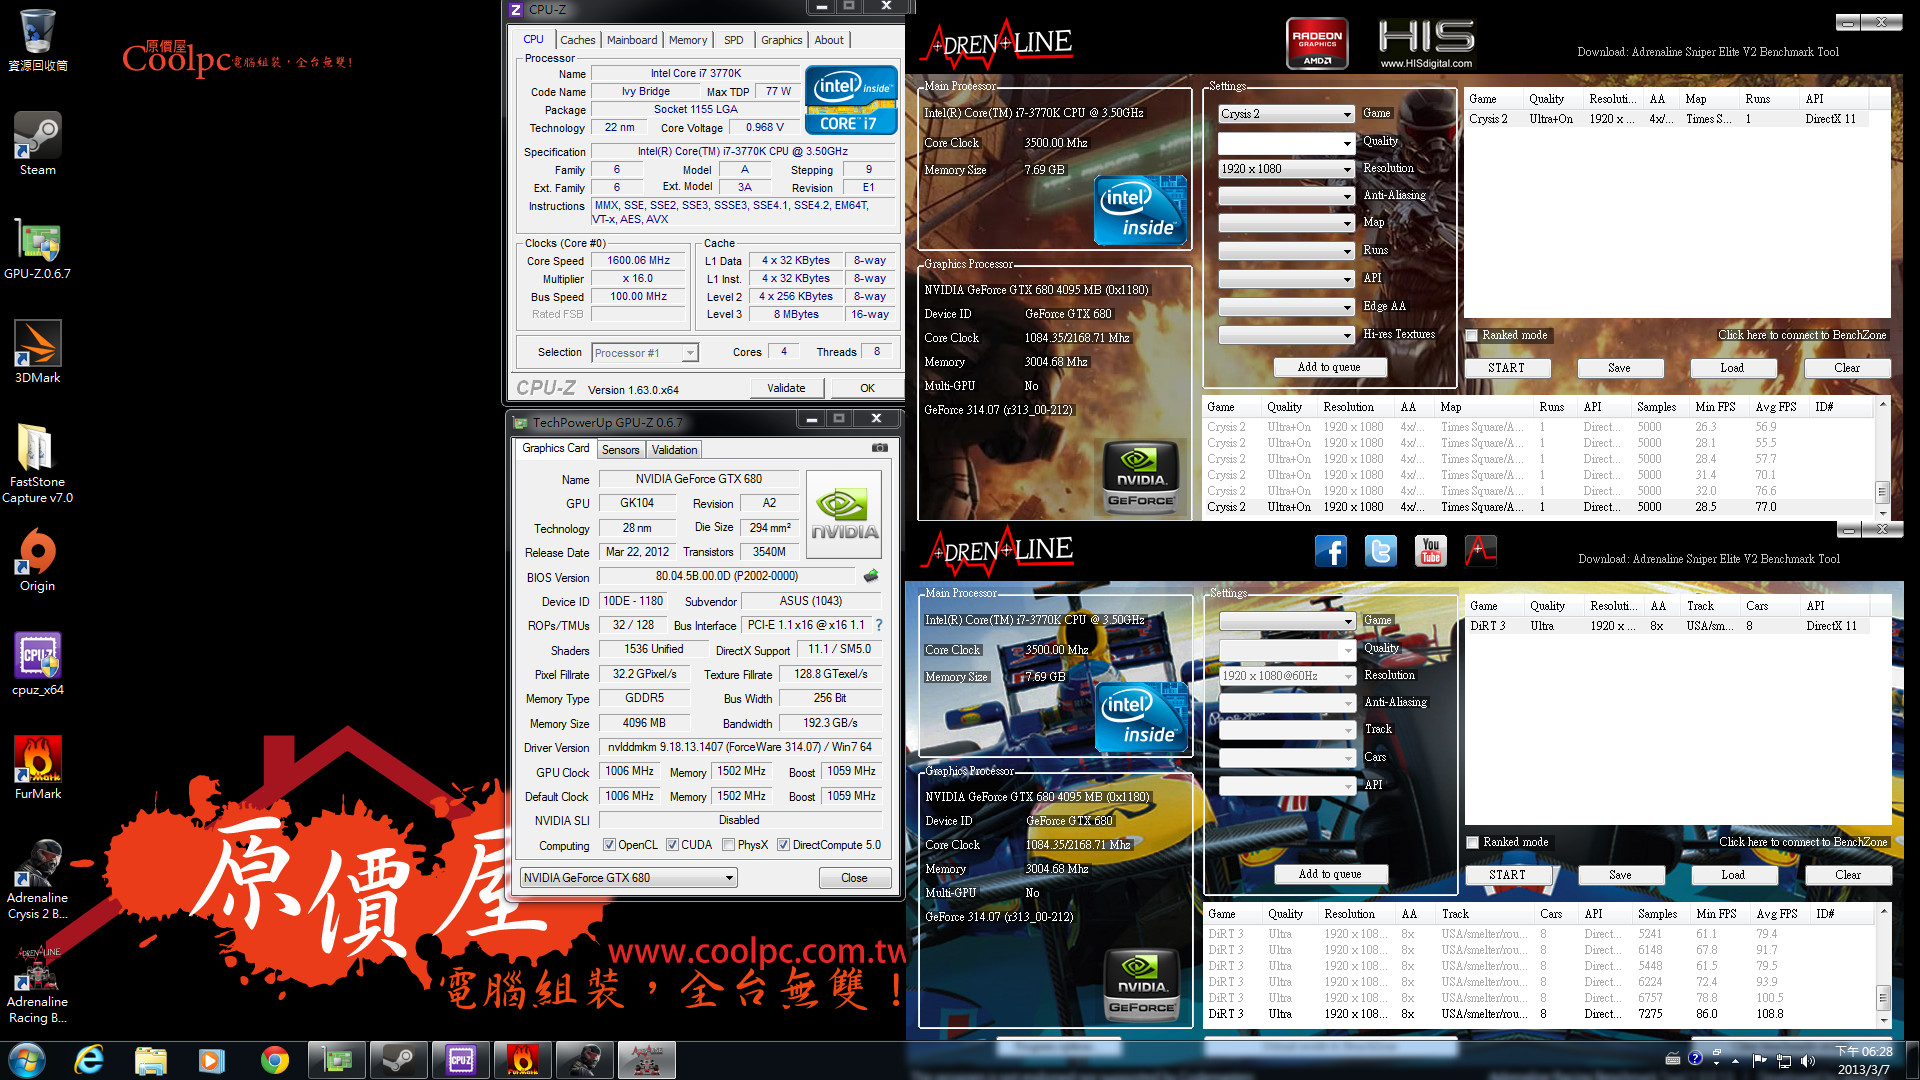Screen dimensions: 1920x1080
Task: Toggle the OpenCL checkbox in GPU-Z
Action: coord(609,845)
